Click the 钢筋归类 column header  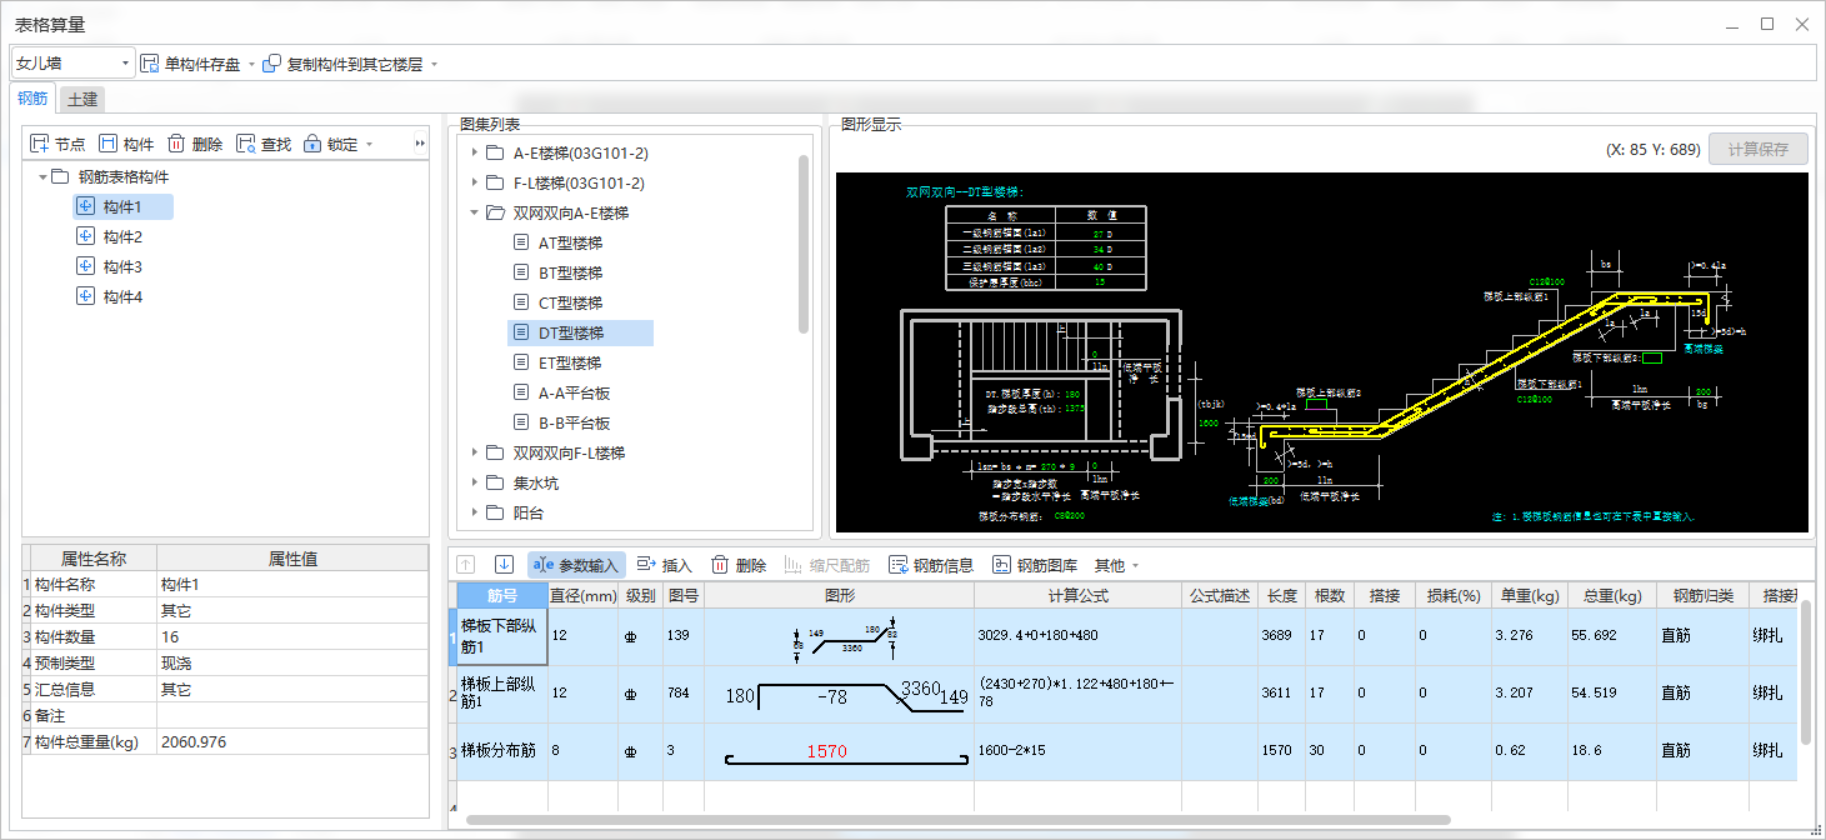tap(1703, 595)
